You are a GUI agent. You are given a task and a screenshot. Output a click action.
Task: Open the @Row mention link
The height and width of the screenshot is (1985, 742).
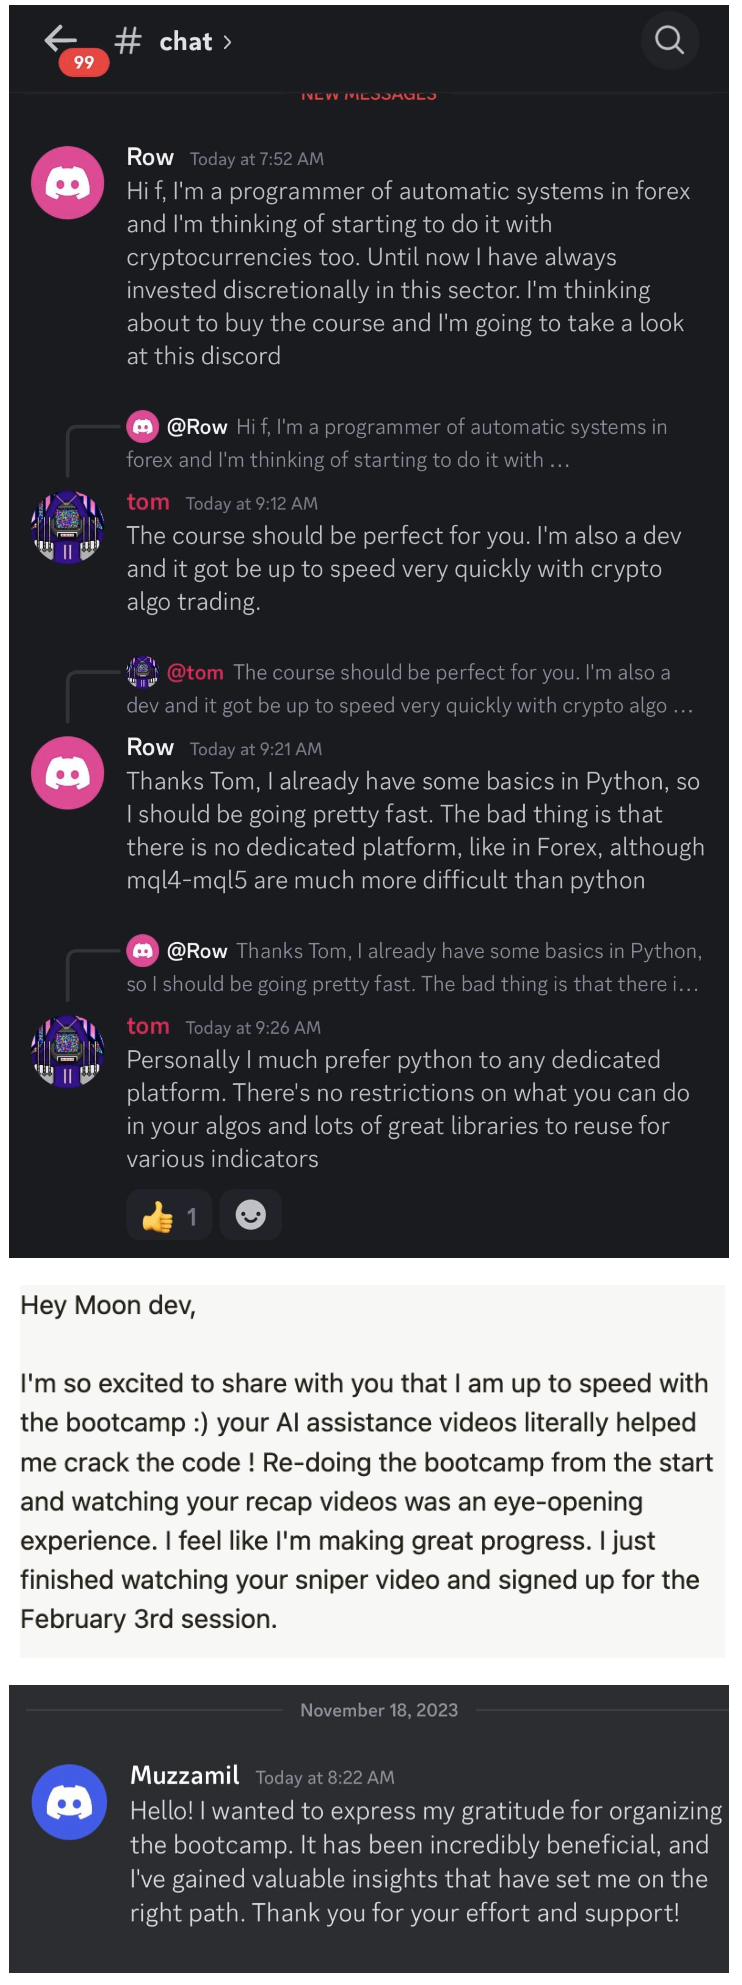point(198,425)
